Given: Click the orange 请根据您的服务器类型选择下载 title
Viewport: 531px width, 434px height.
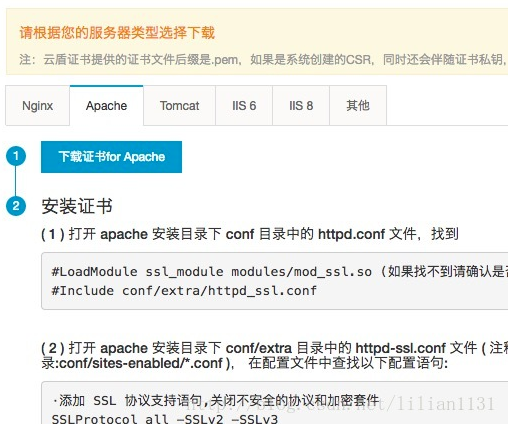Looking at the screenshot, I should click(117, 33).
